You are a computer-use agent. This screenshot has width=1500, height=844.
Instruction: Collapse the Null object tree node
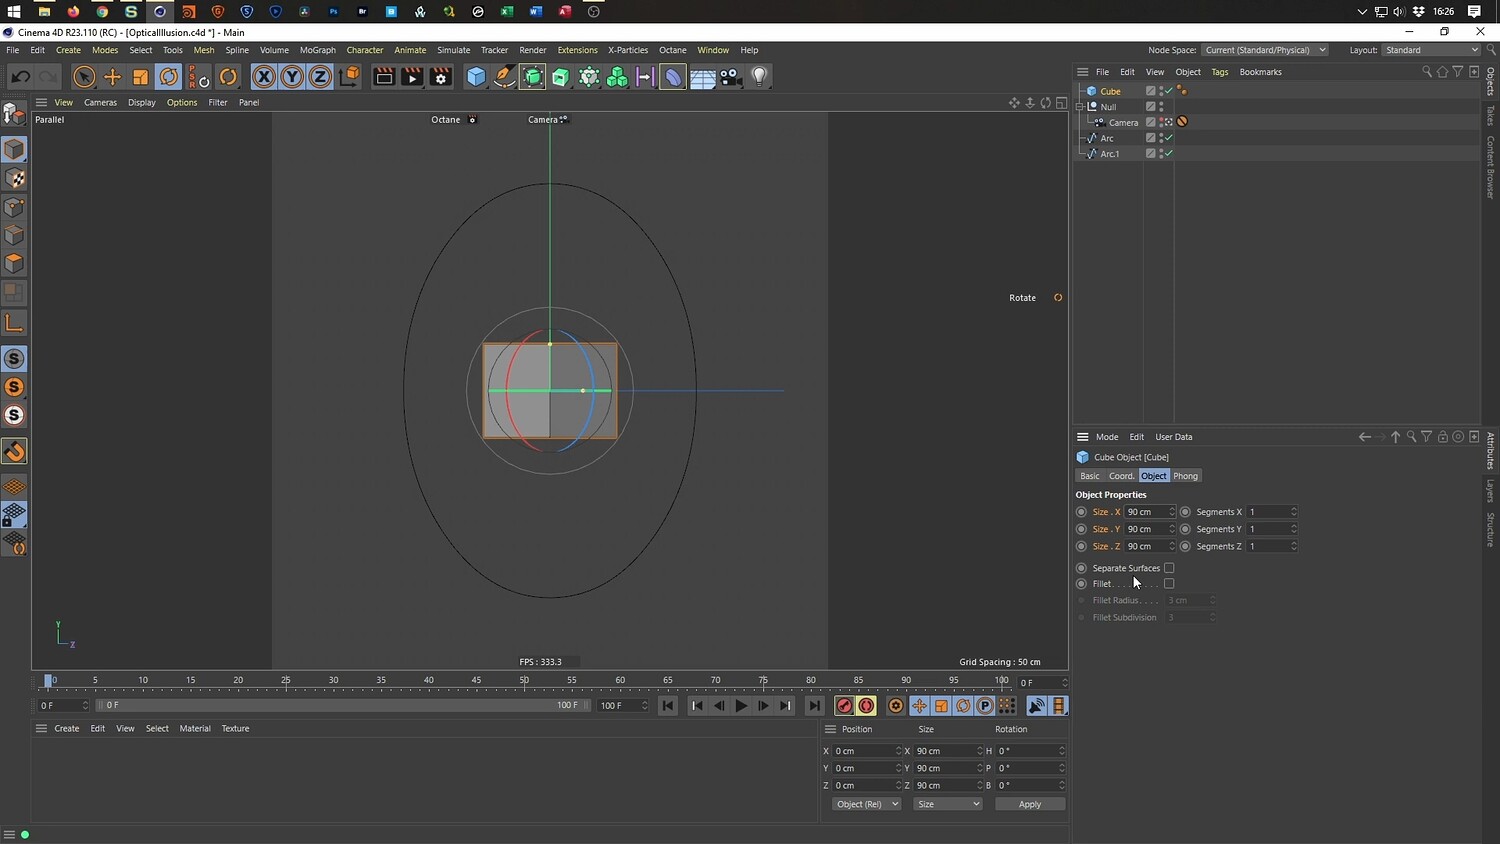click(x=1080, y=107)
